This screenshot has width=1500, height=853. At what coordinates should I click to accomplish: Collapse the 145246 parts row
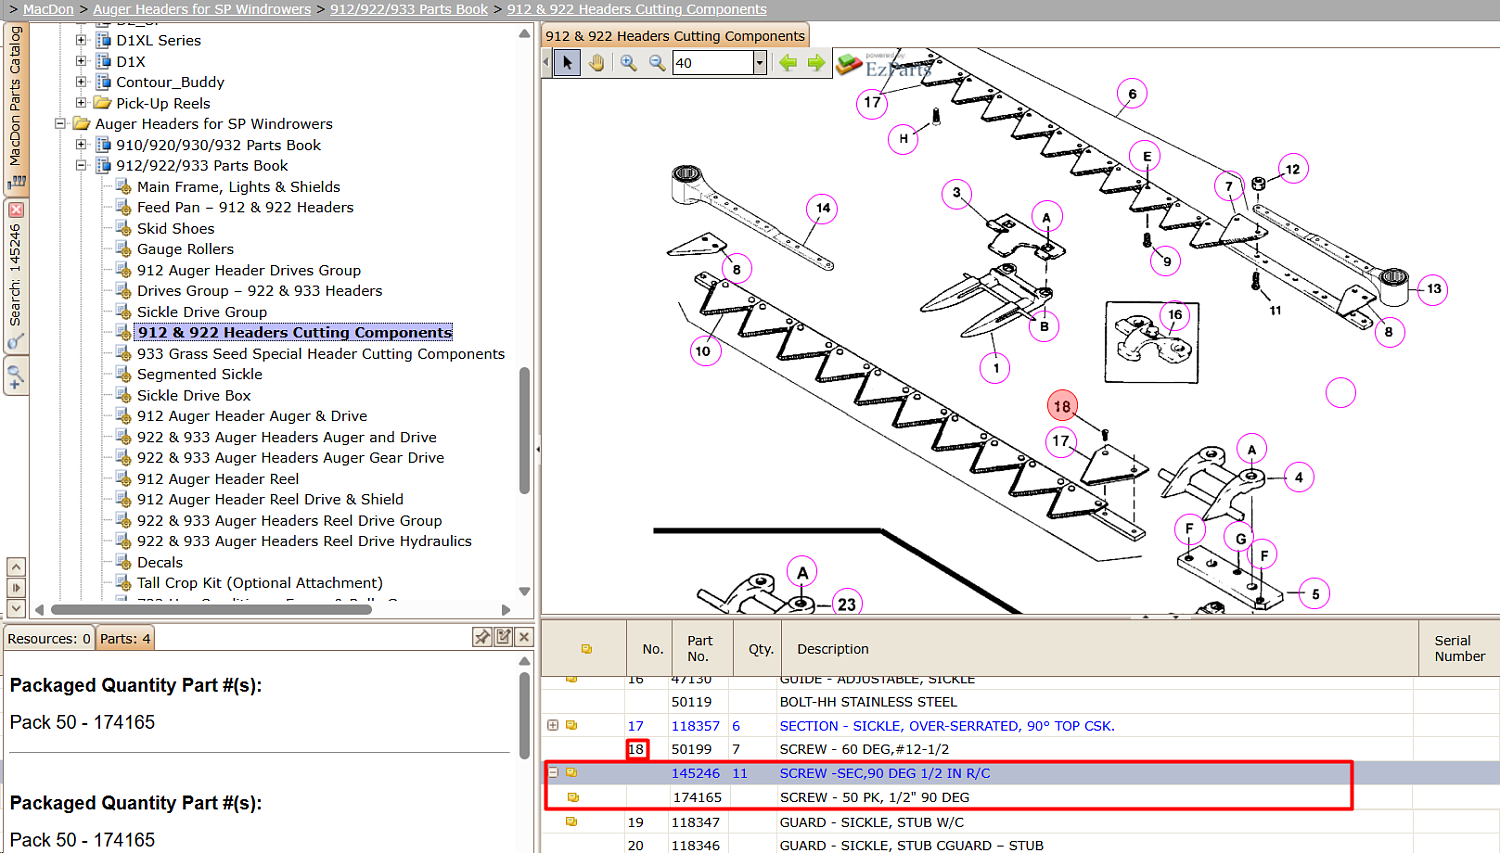[x=553, y=772]
